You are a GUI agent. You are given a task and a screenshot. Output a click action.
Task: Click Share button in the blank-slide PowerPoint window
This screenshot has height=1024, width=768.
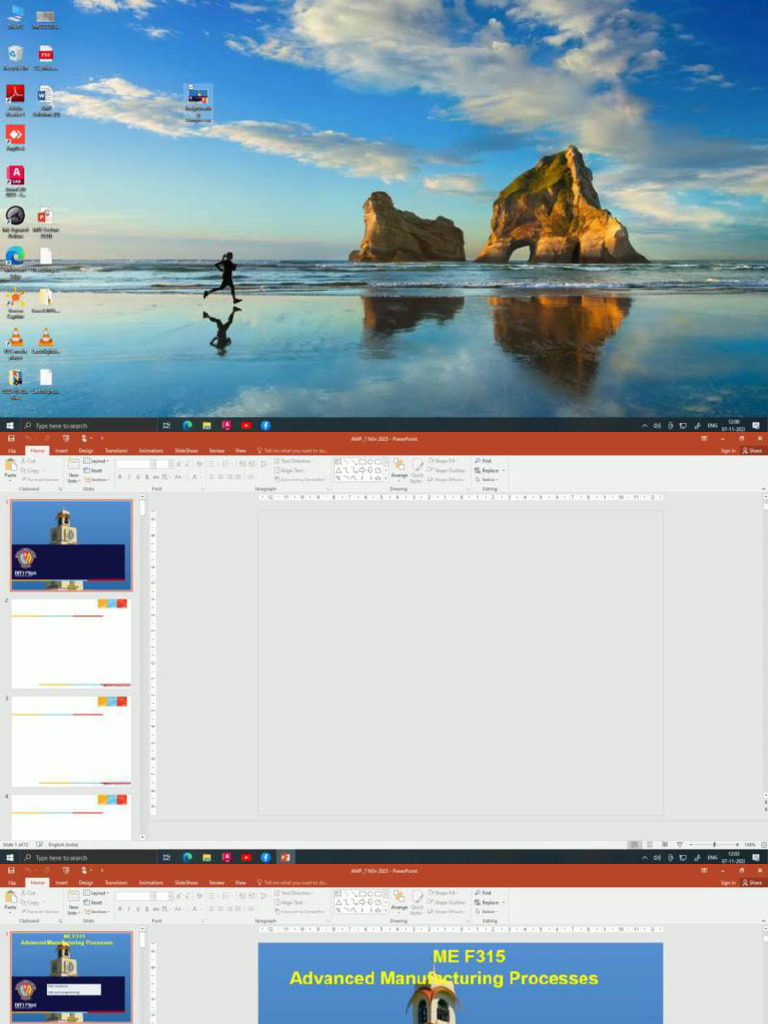pyautogui.click(x=754, y=450)
